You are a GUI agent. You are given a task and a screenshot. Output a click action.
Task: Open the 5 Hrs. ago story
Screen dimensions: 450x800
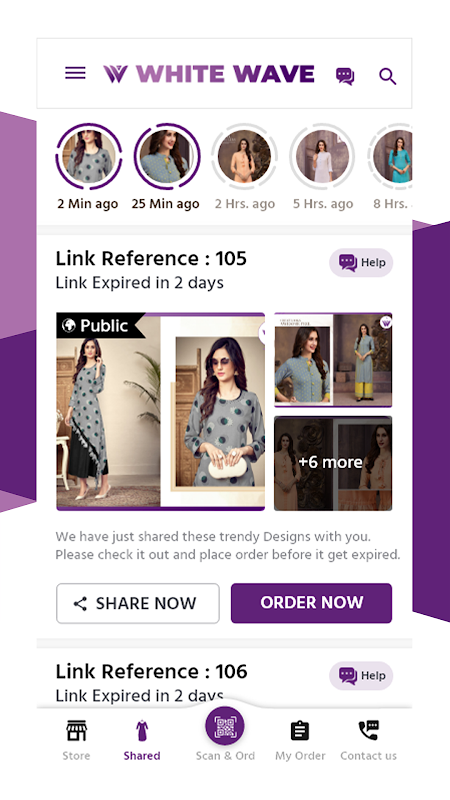[x=323, y=156]
